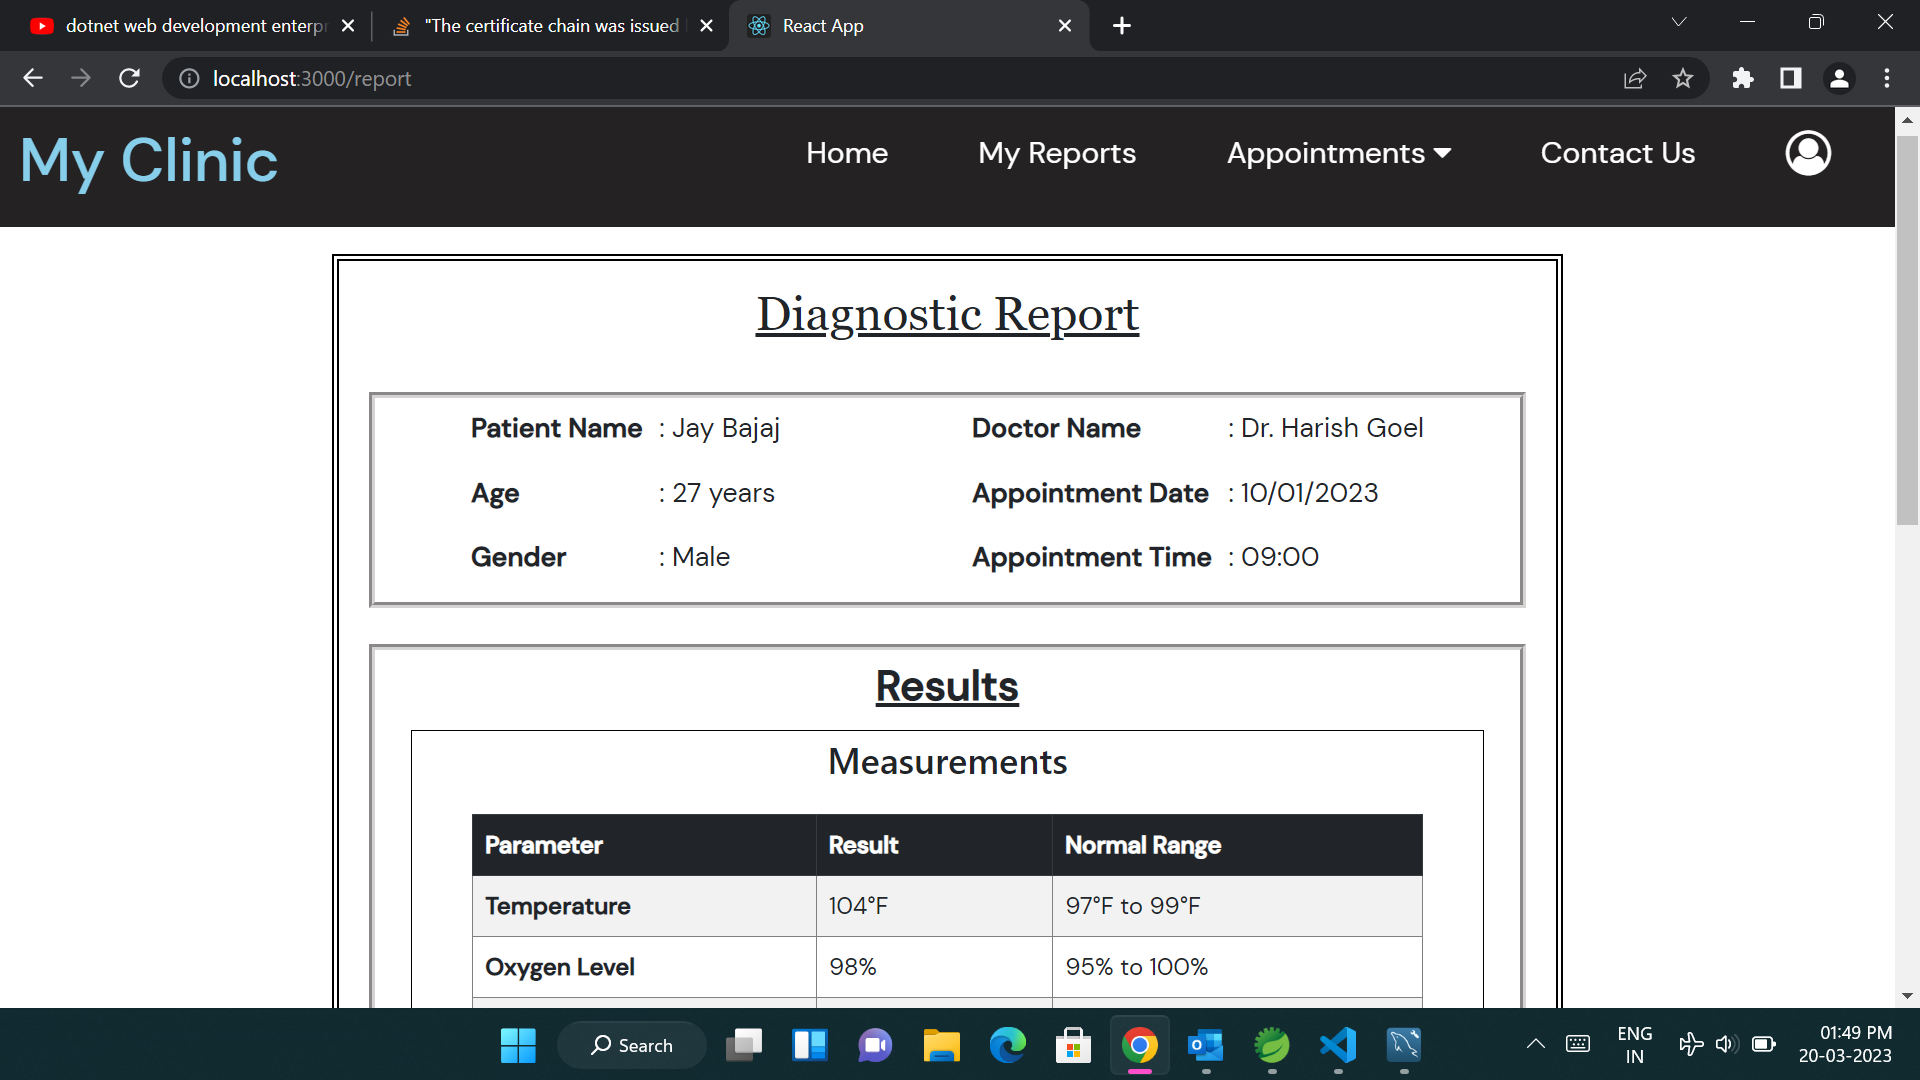Expand hidden icons in the system tray
The image size is (1920, 1080).
pos(1538,1044)
